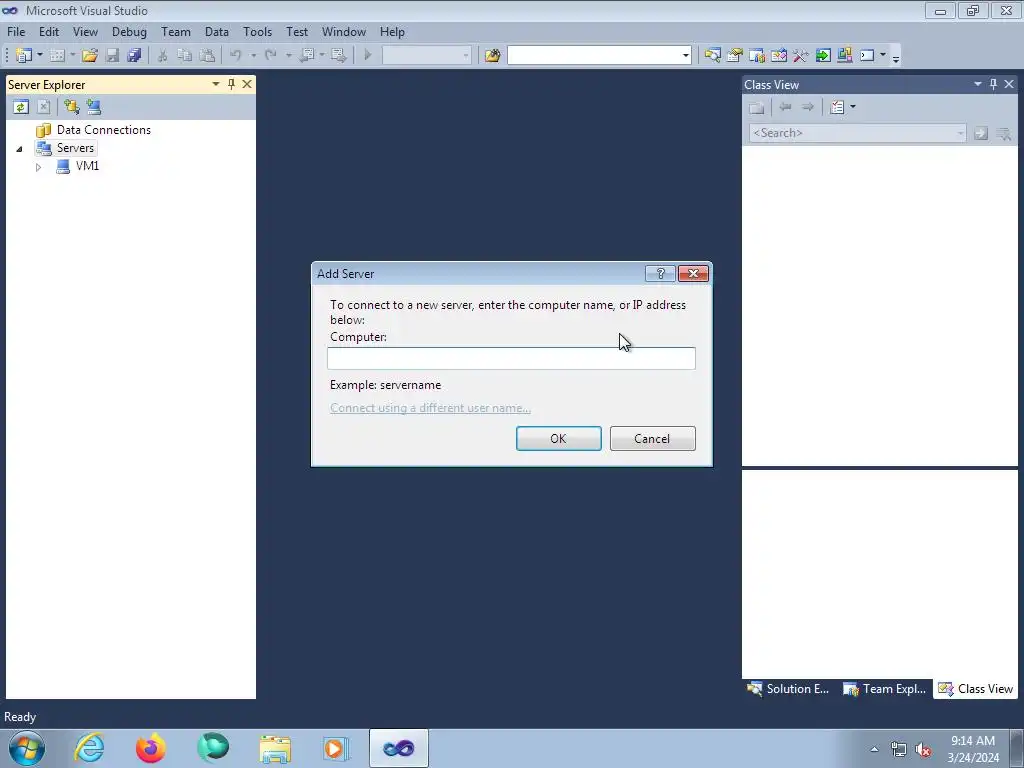Viewport: 1024px width, 768px height.
Task: Open the Edit menu
Action: [49, 32]
